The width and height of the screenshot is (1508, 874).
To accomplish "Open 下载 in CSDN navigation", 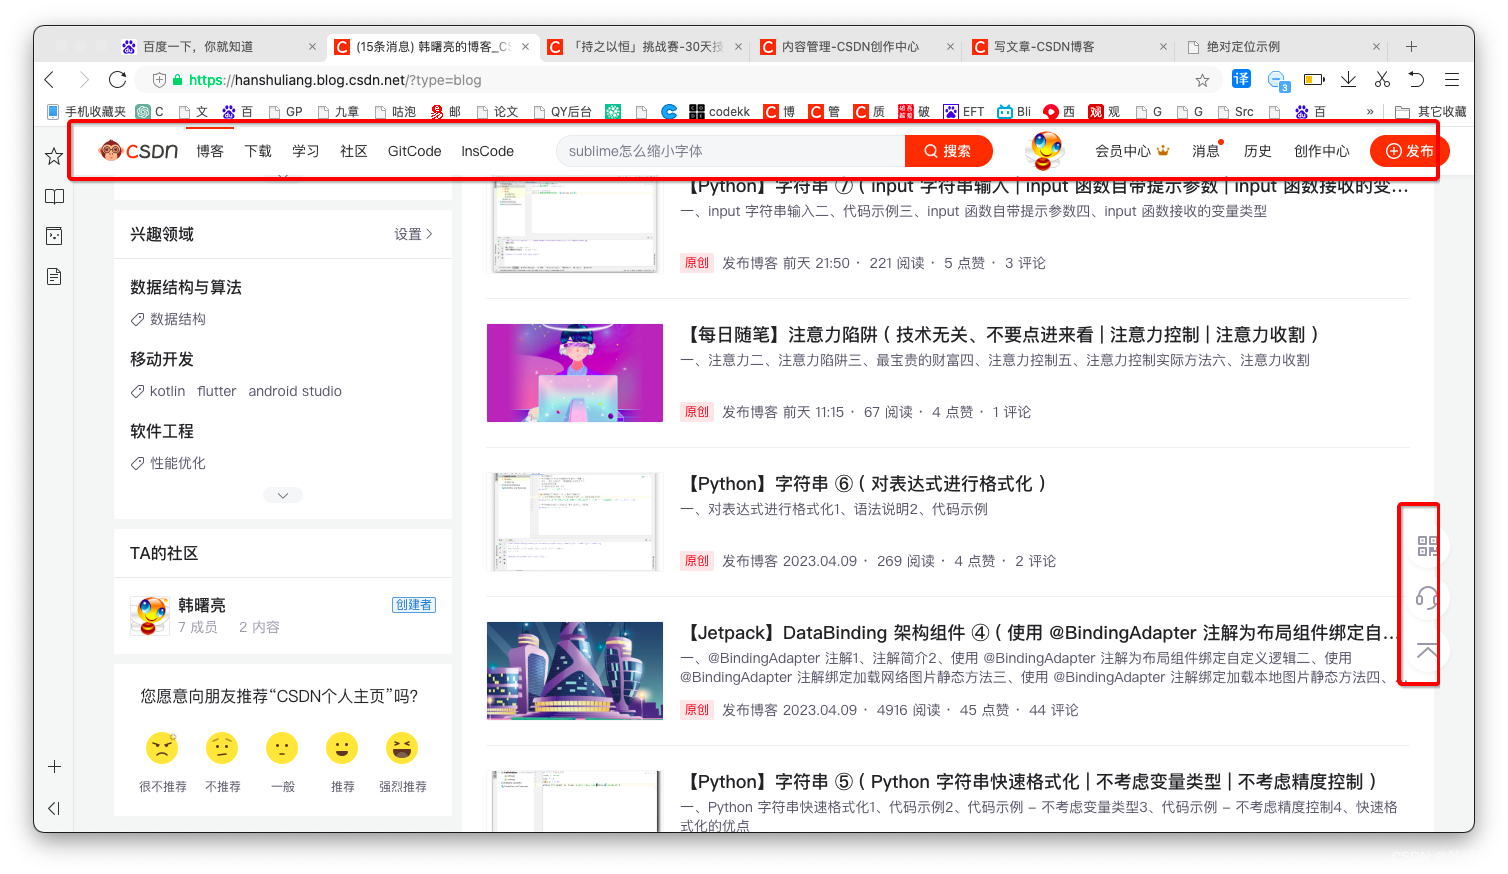I will click(x=258, y=151).
